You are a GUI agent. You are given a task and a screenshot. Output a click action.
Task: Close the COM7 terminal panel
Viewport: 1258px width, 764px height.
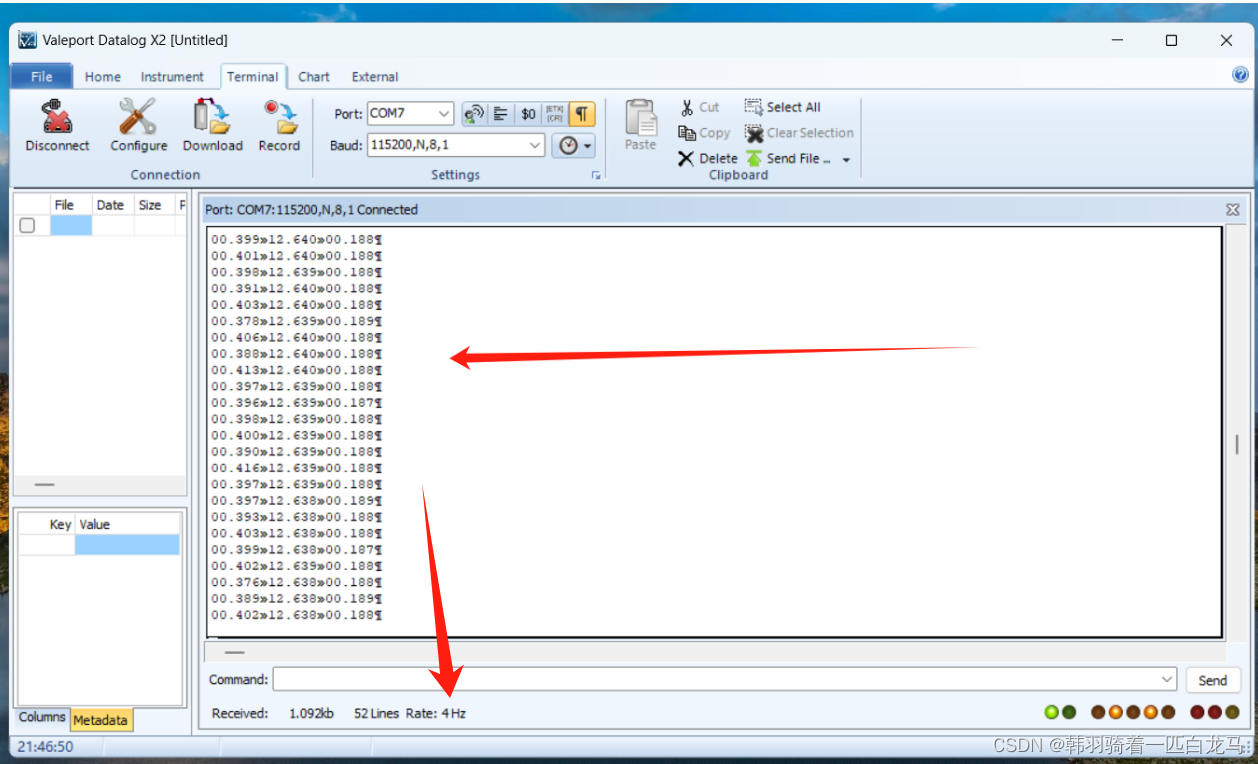pyautogui.click(x=1233, y=210)
